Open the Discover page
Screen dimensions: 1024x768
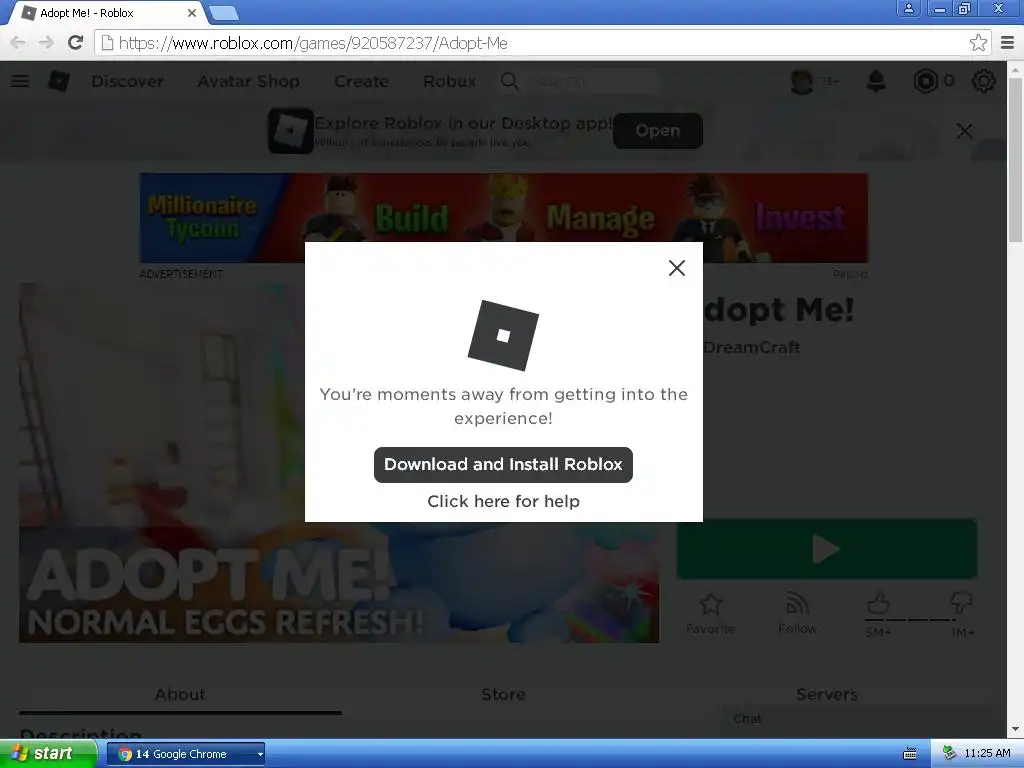(x=127, y=81)
